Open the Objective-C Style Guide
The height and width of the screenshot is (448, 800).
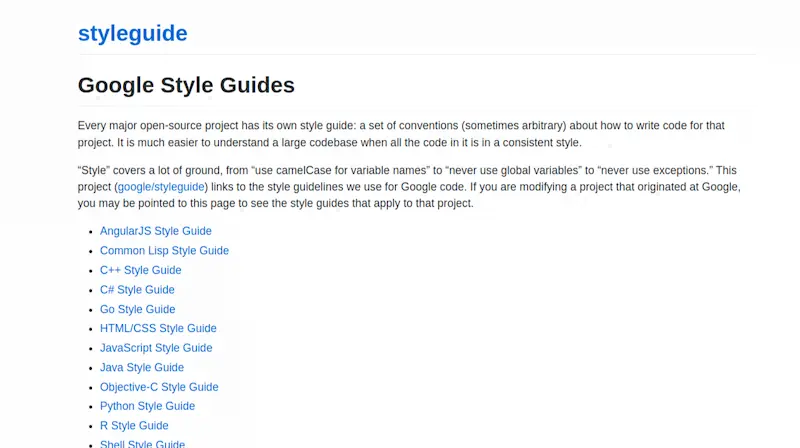tap(159, 387)
